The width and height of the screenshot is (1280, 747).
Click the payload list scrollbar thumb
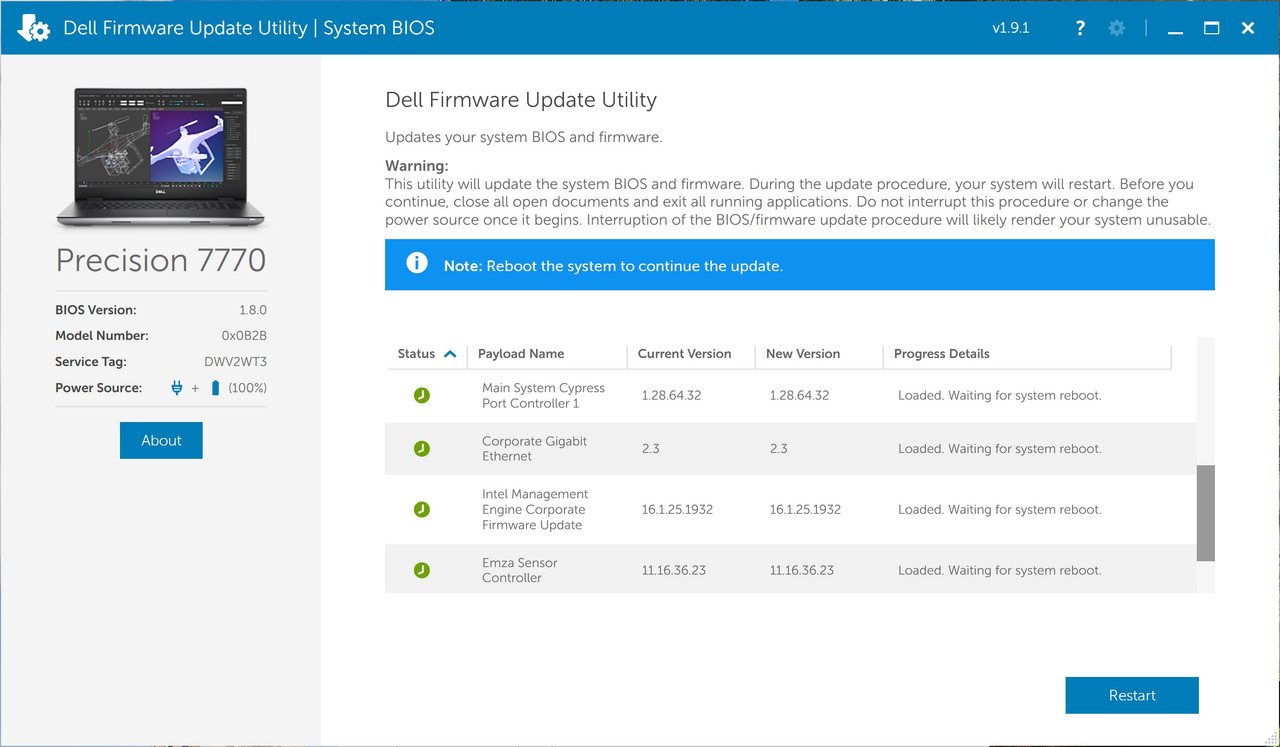point(1206,512)
